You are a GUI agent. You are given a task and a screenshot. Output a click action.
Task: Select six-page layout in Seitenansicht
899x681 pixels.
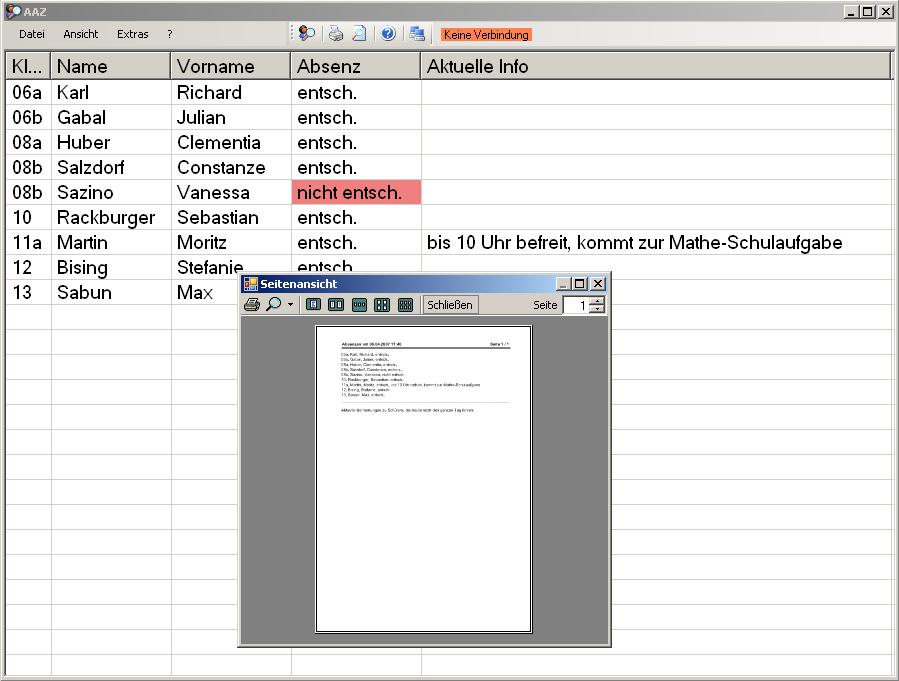click(x=405, y=305)
